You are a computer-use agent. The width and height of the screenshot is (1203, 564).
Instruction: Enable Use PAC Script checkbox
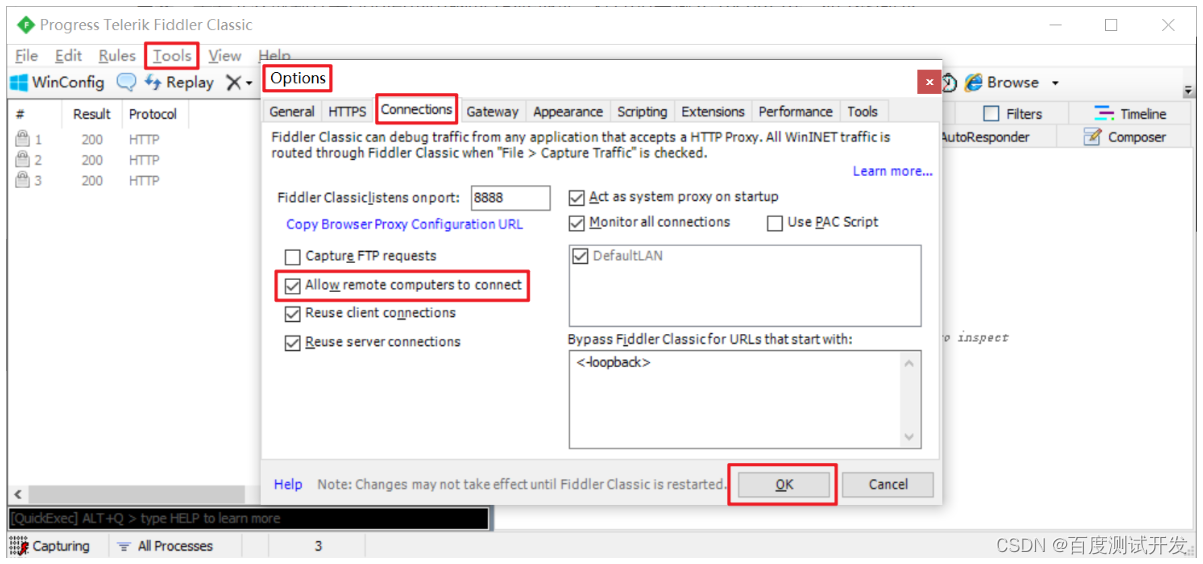[x=775, y=222]
